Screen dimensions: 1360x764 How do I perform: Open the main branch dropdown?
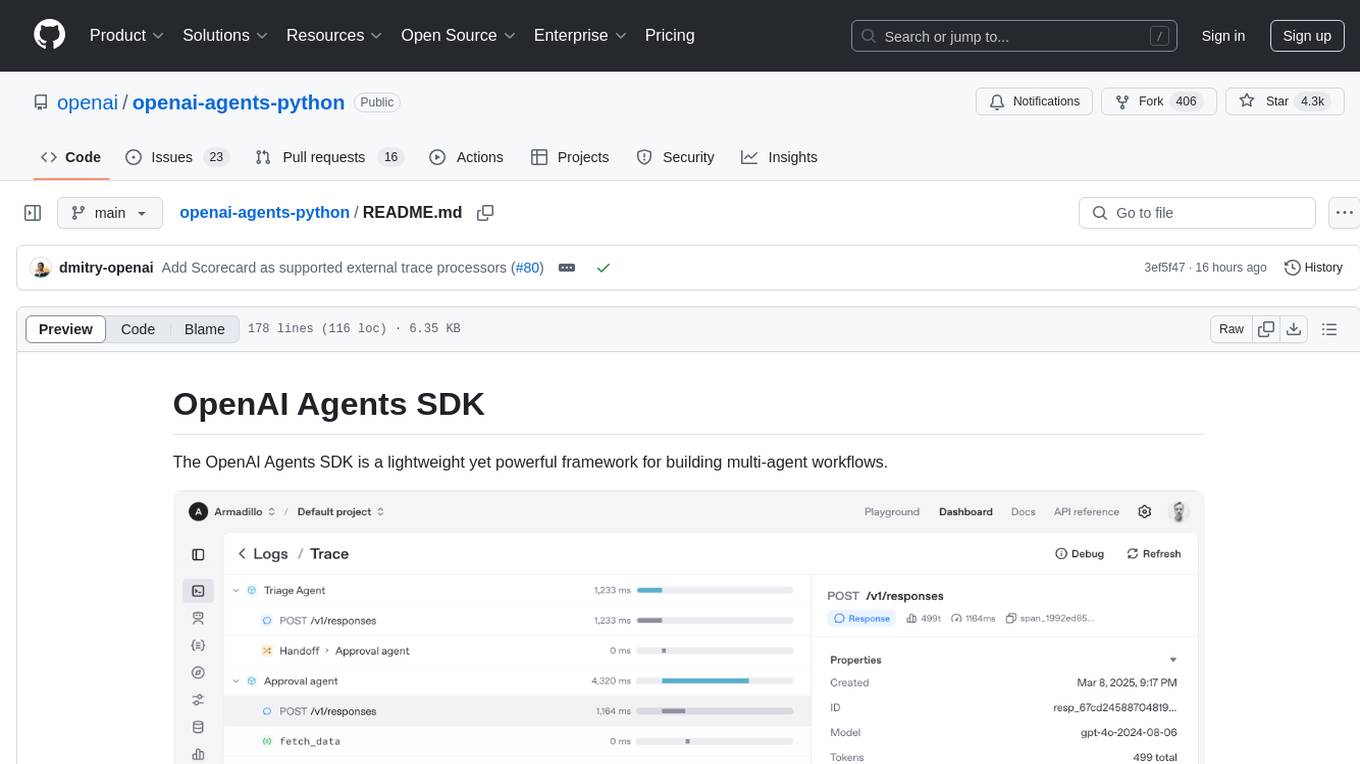pyautogui.click(x=110, y=213)
